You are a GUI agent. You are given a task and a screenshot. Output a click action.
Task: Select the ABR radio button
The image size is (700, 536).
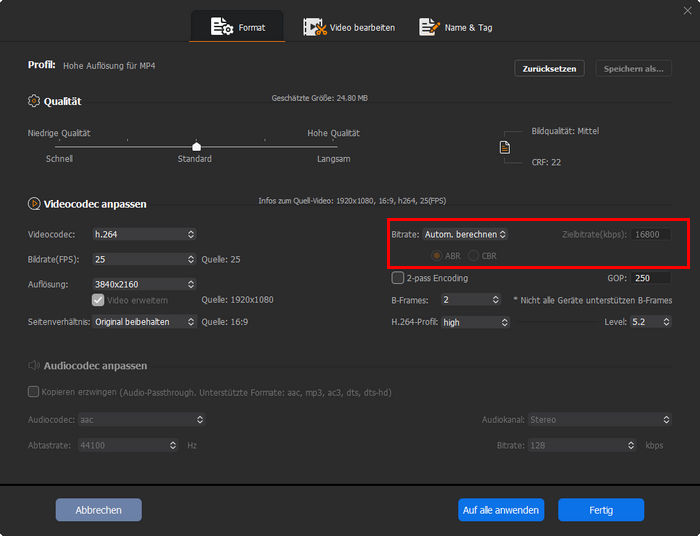pyautogui.click(x=436, y=256)
